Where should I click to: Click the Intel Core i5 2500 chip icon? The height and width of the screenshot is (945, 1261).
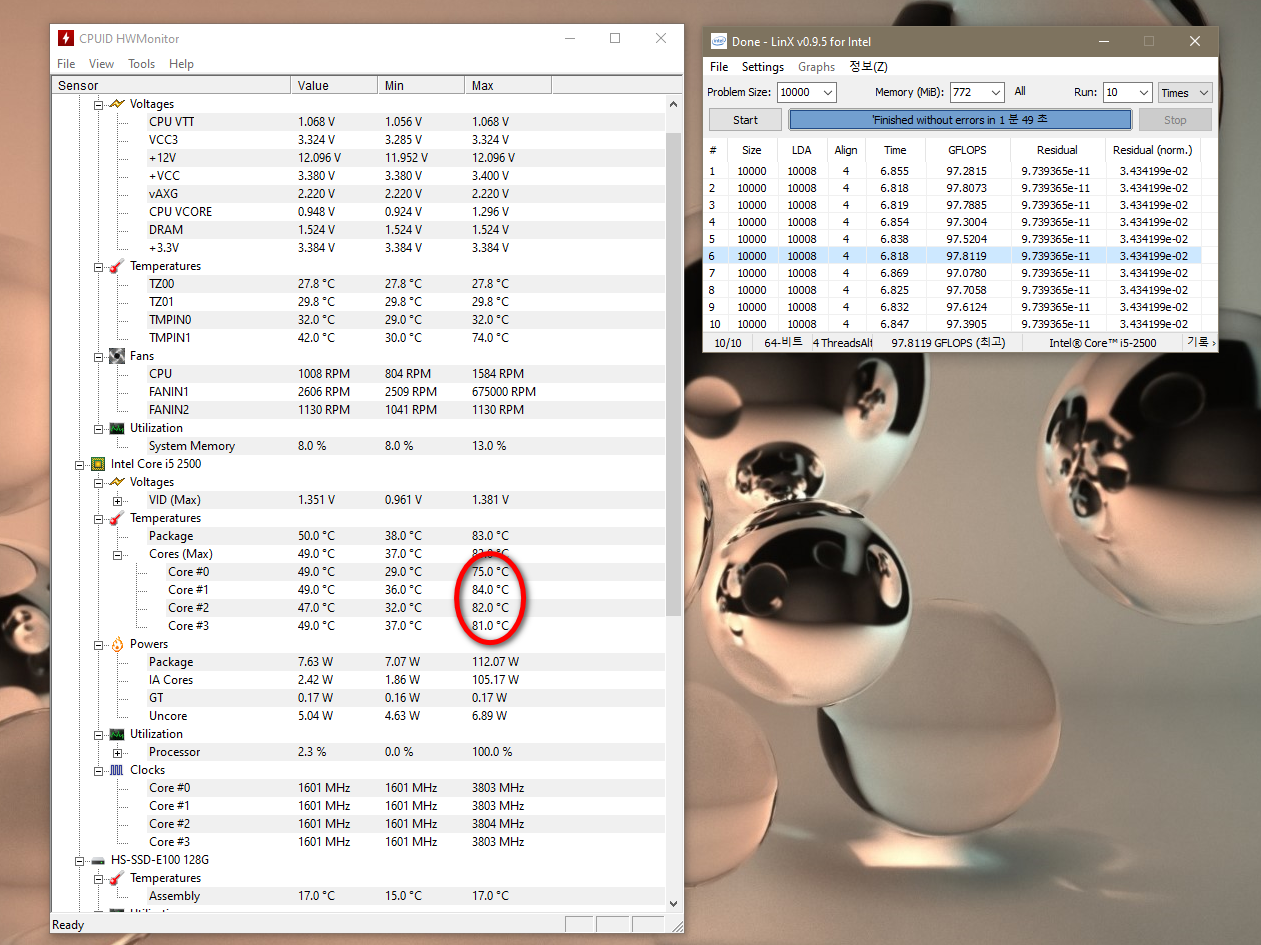coord(98,464)
